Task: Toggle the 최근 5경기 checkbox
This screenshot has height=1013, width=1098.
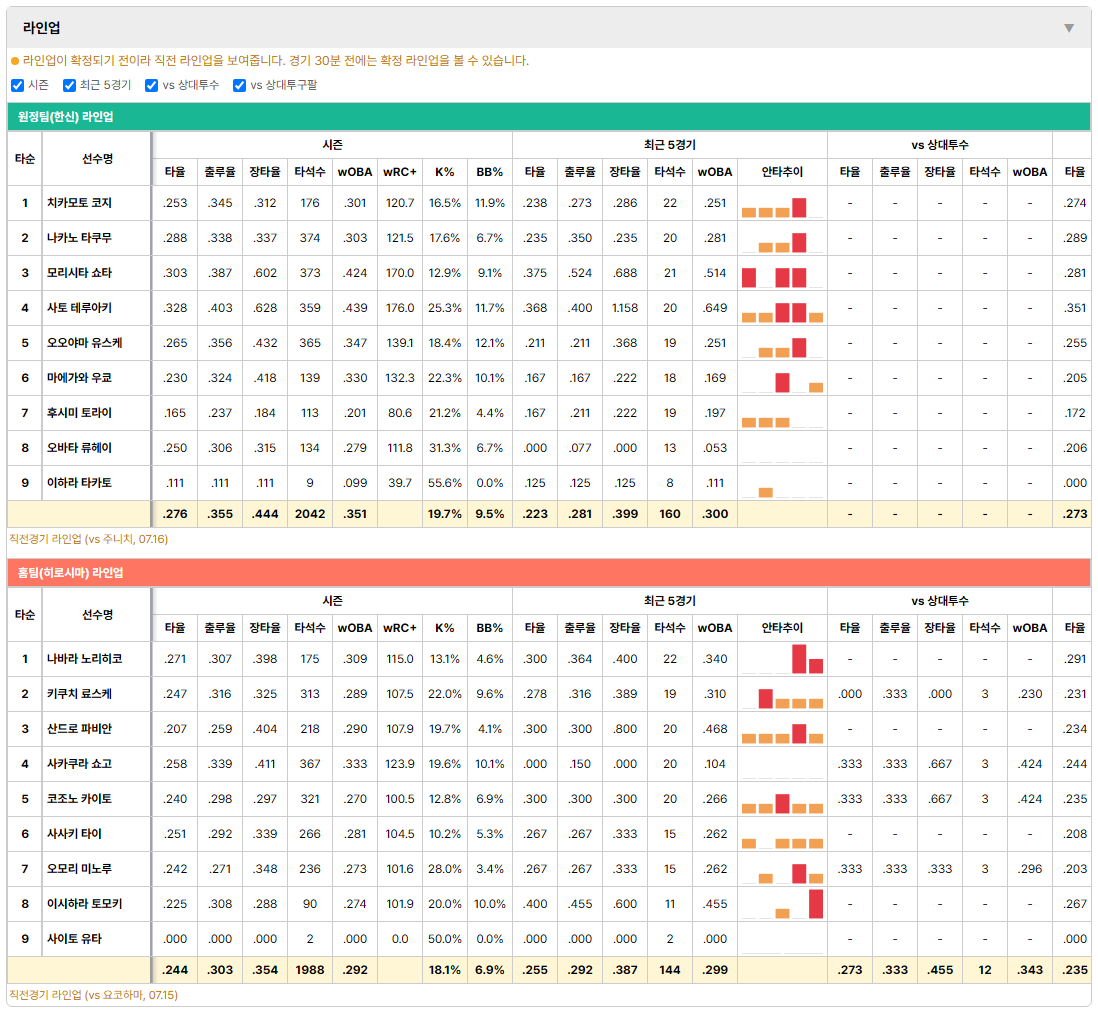Action: (69, 85)
